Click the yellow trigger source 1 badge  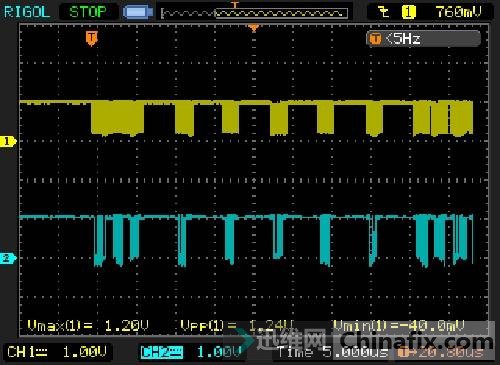pyautogui.click(x=408, y=12)
